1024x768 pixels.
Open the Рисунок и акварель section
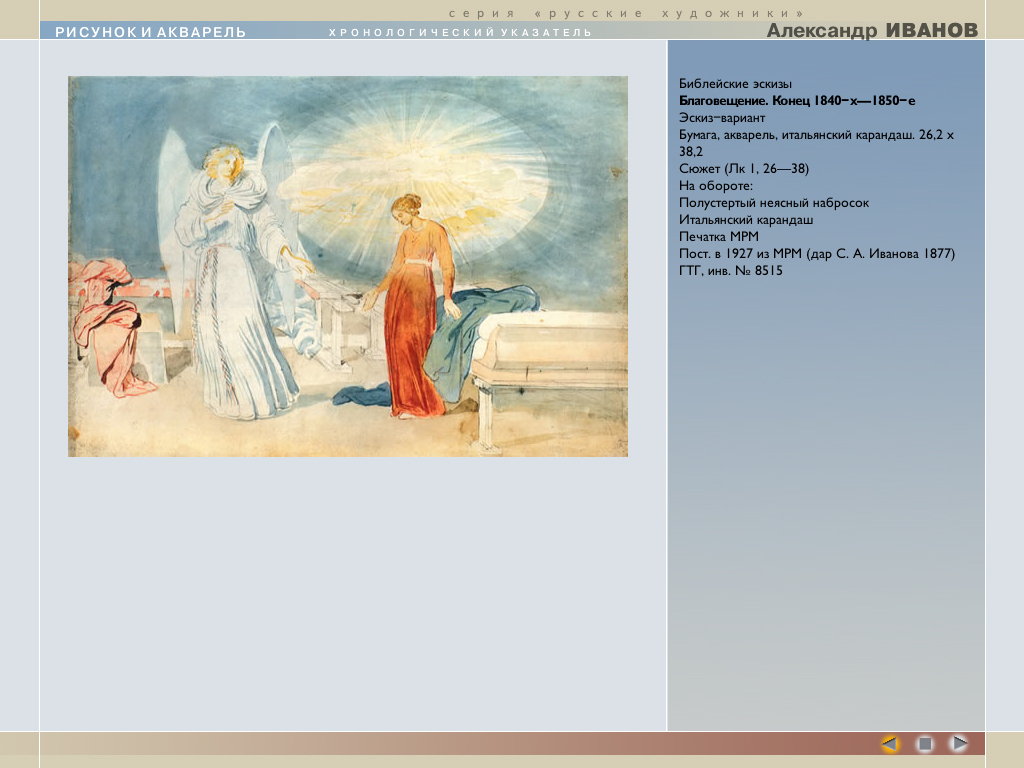point(150,32)
